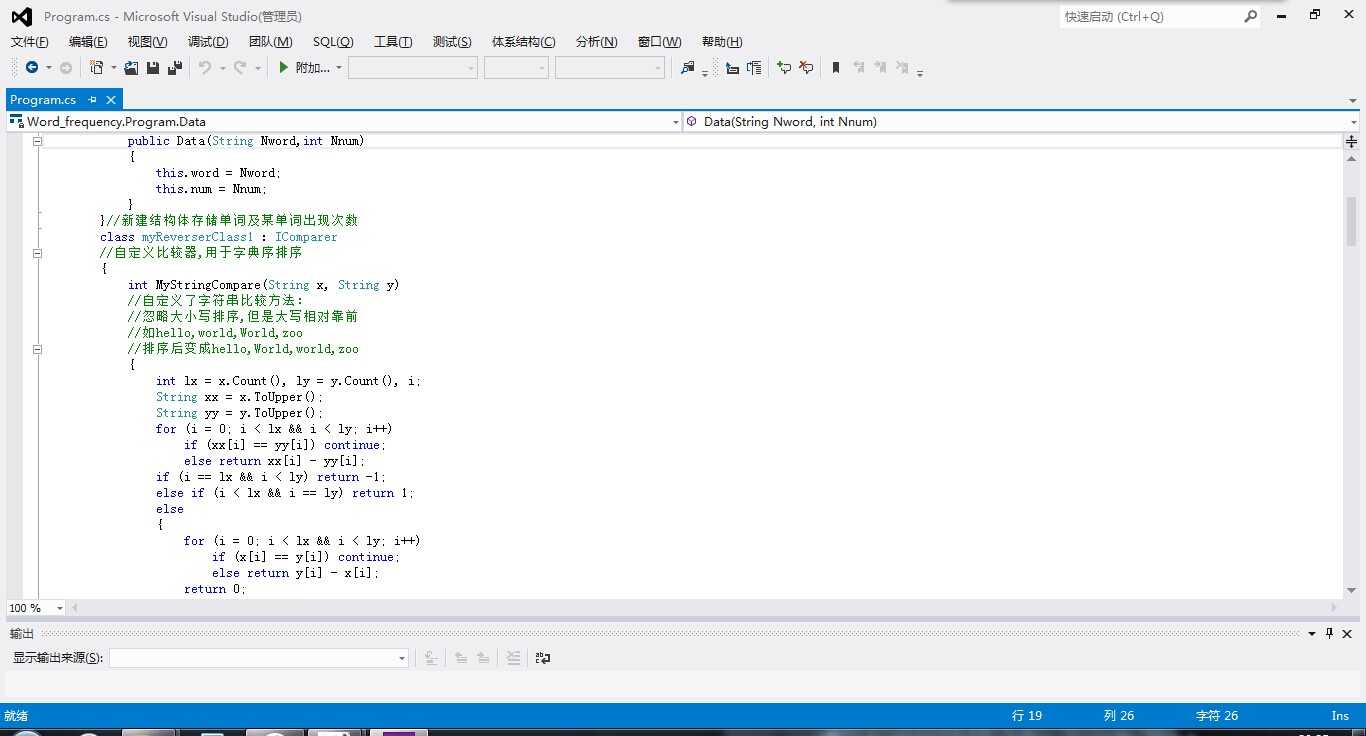Go to next message in Output panel
Screen dimensions: 1366x736
coord(483,658)
